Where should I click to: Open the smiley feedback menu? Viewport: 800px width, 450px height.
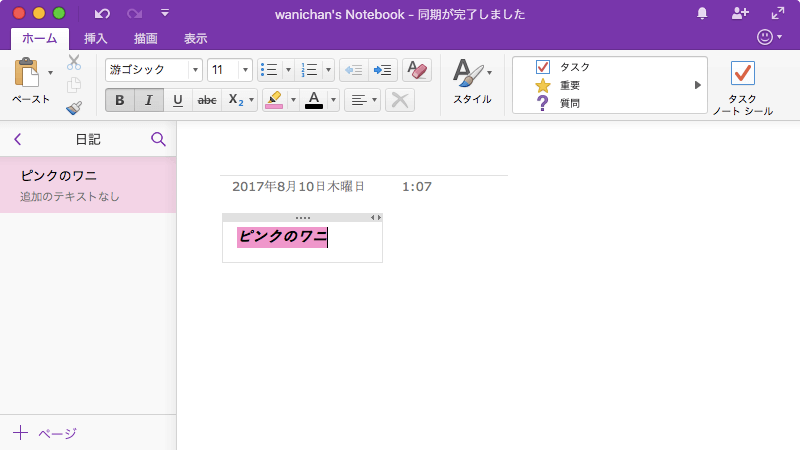click(x=769, y=37)
